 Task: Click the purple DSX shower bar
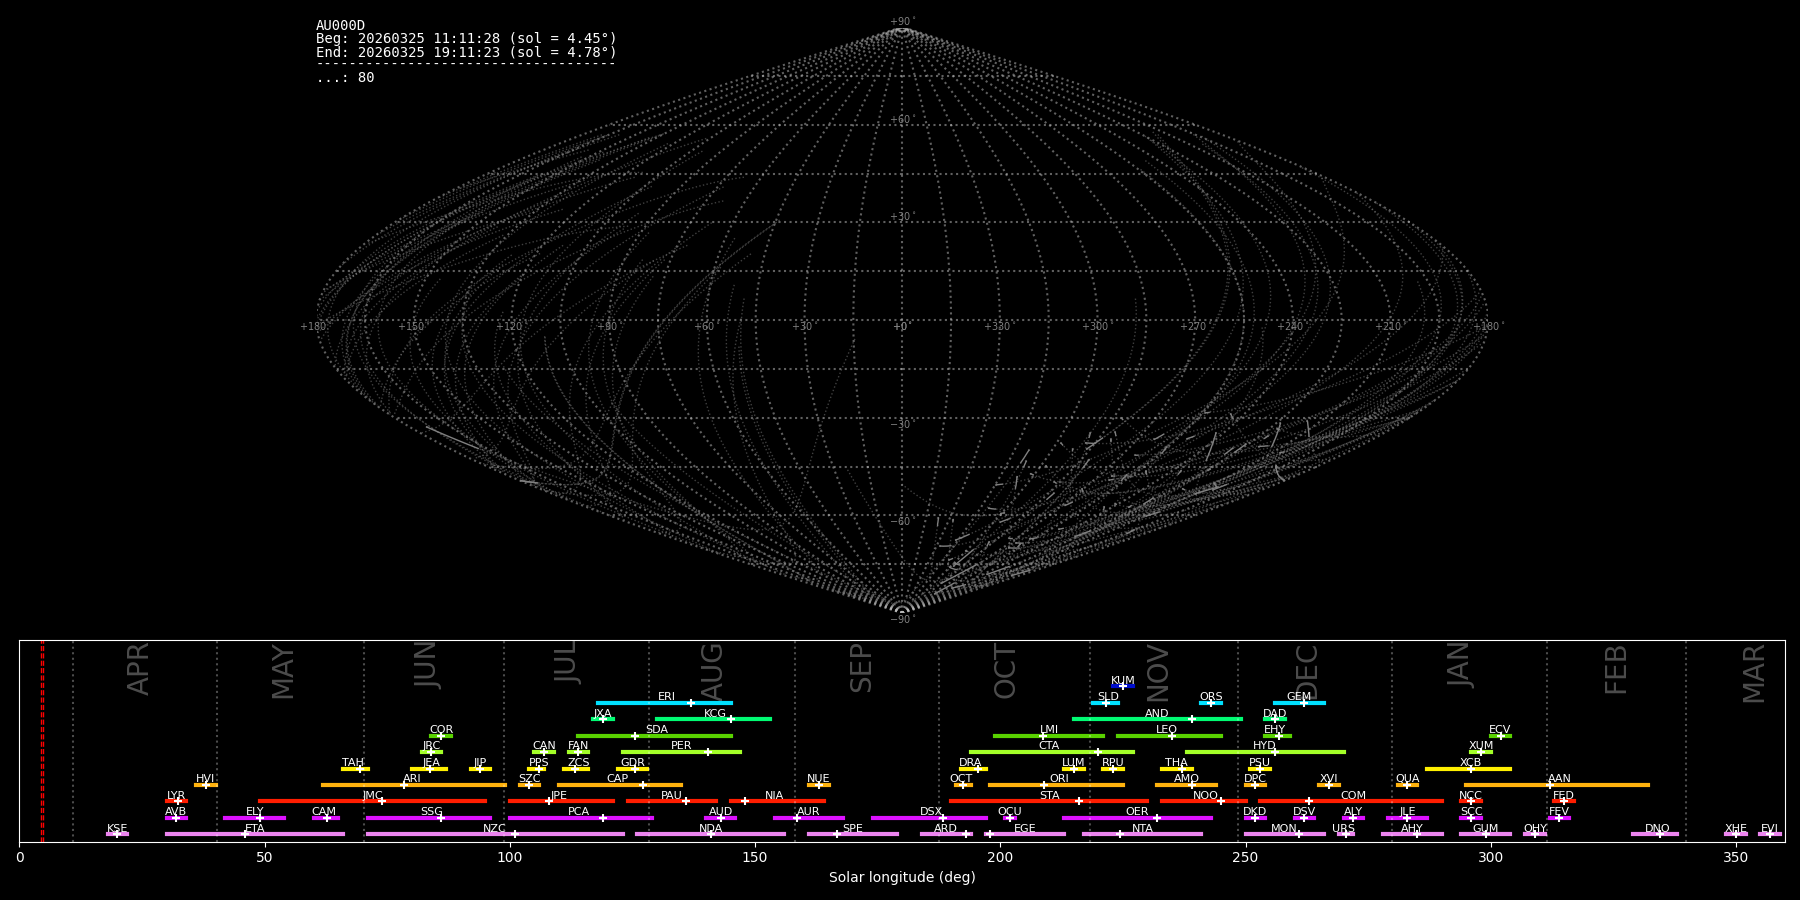point(929,818)
